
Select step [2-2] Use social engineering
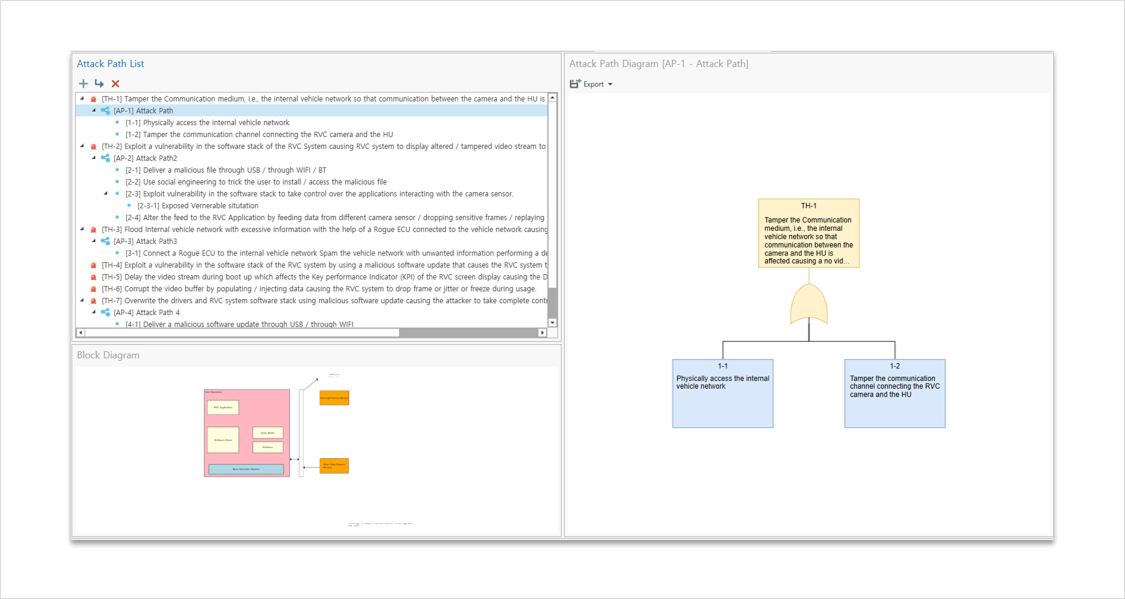pyautogui.click(x=256, y=181)
